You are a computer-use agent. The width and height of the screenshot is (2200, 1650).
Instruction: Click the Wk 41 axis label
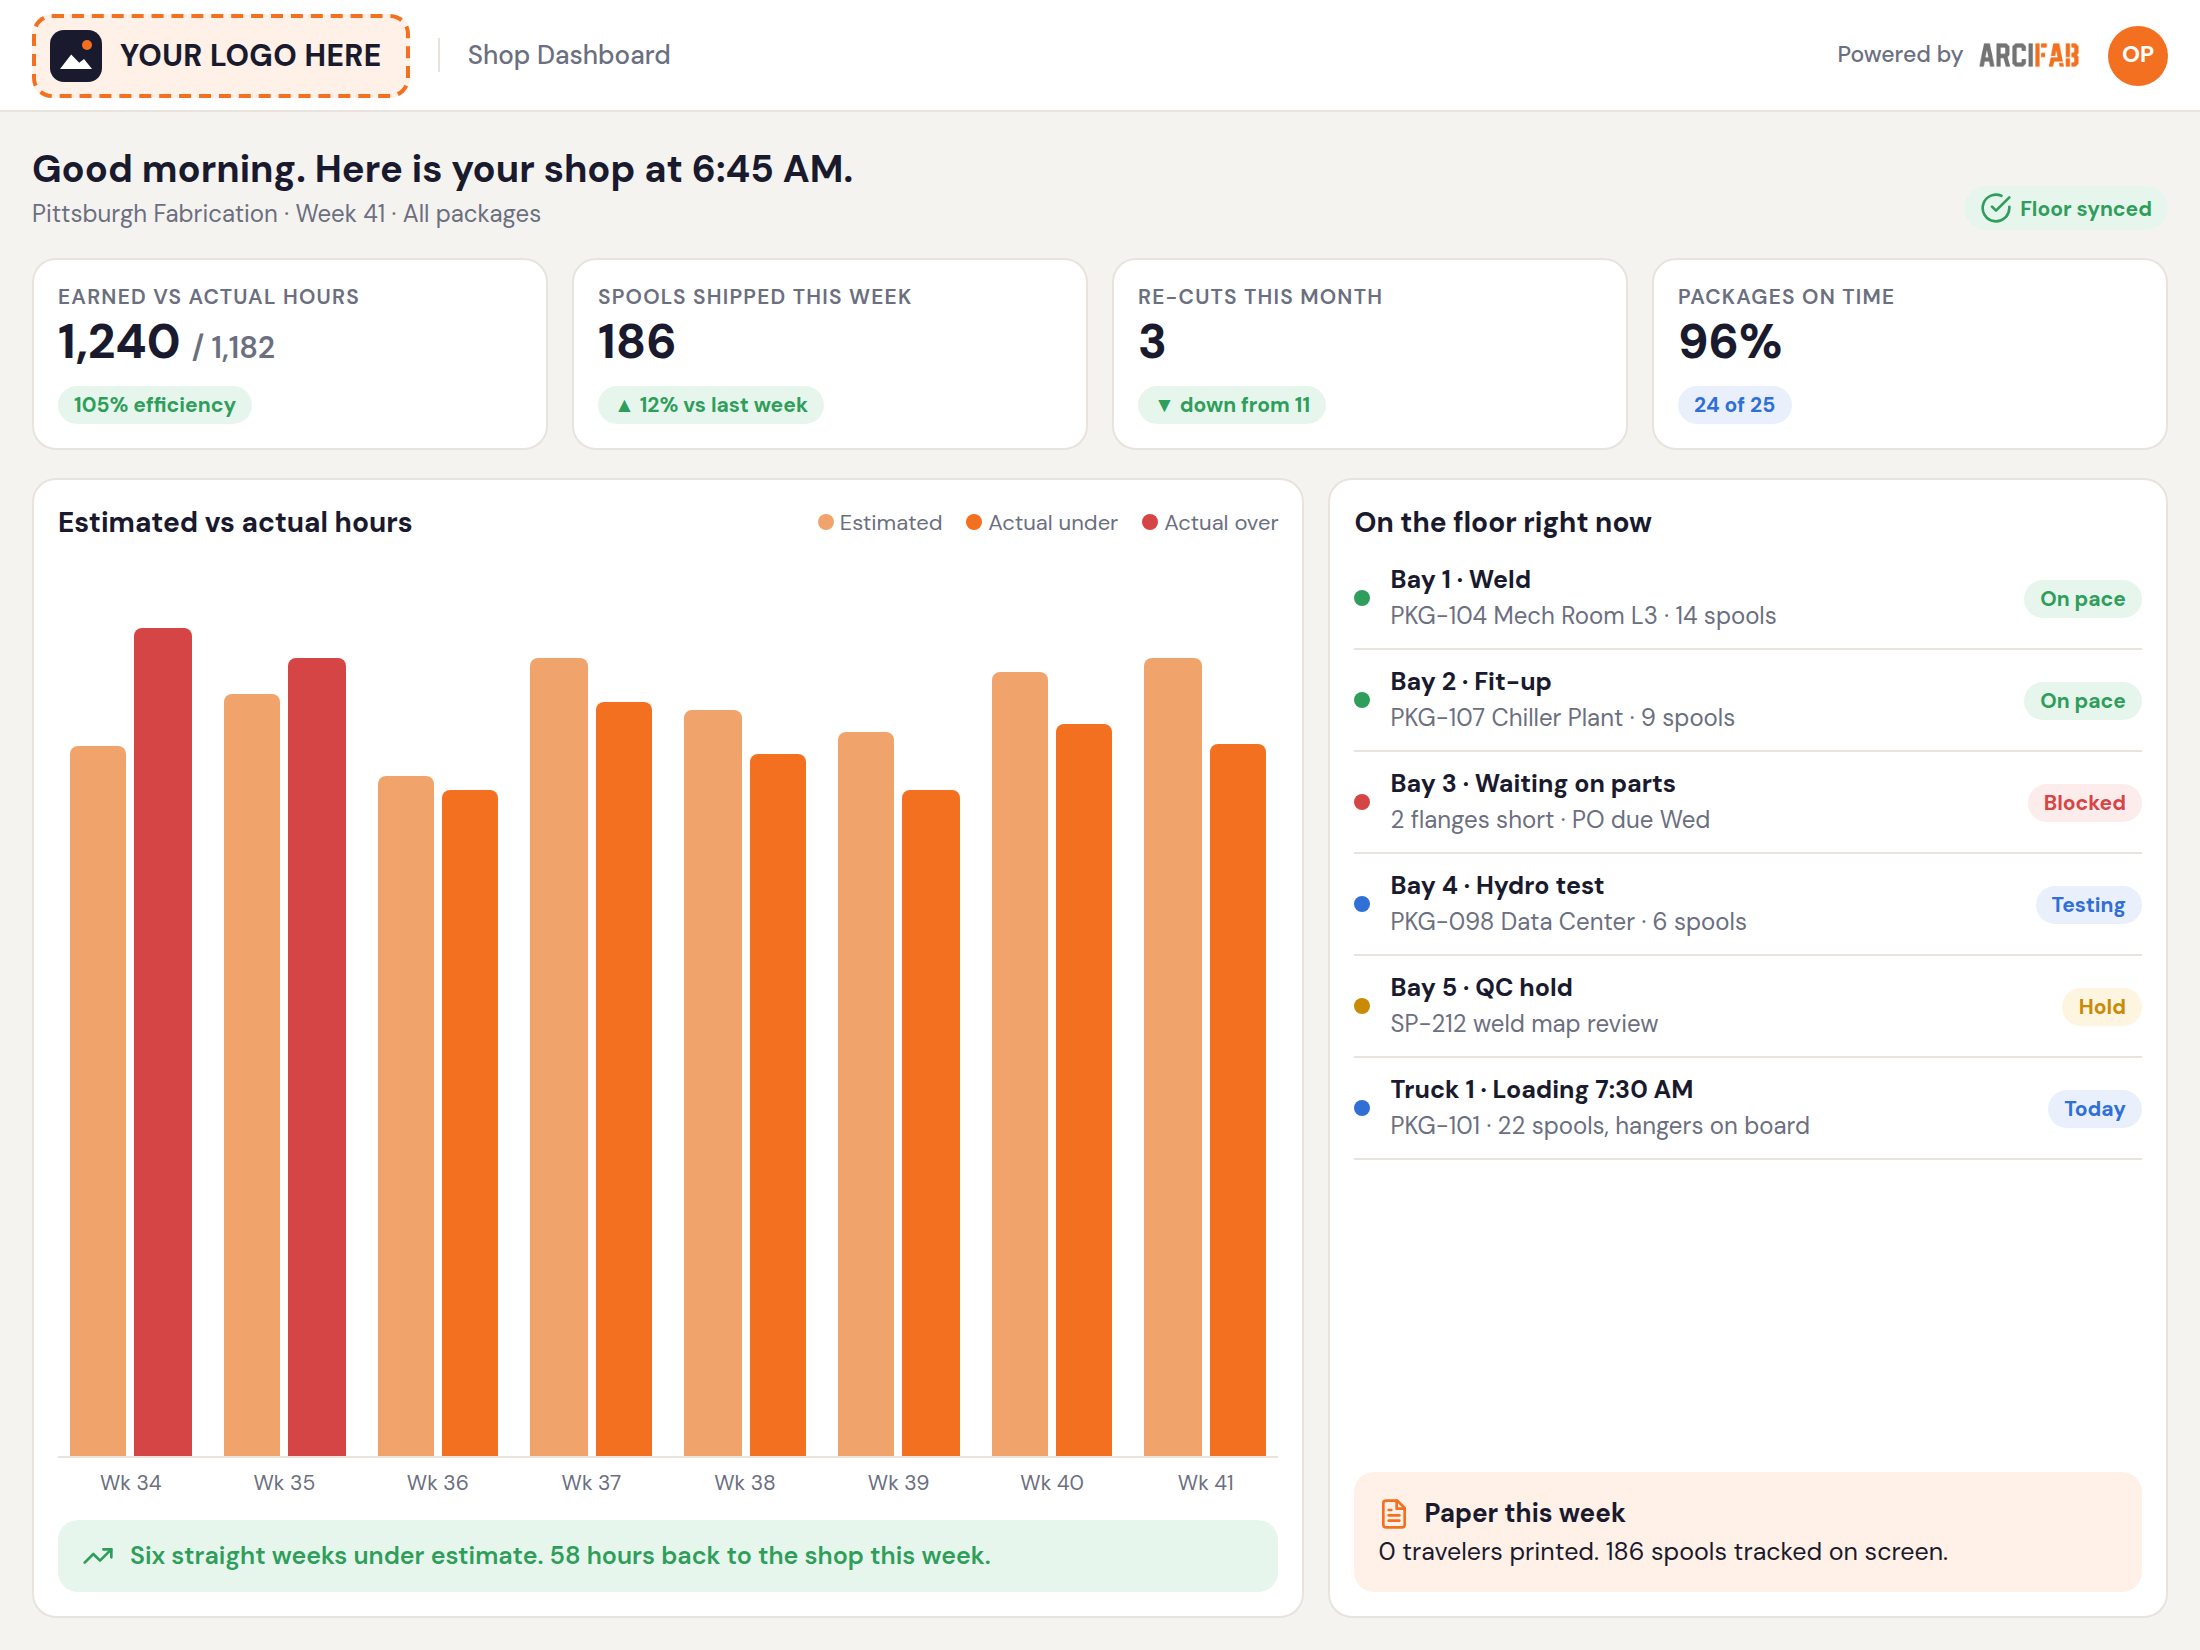(1205, 1483)
